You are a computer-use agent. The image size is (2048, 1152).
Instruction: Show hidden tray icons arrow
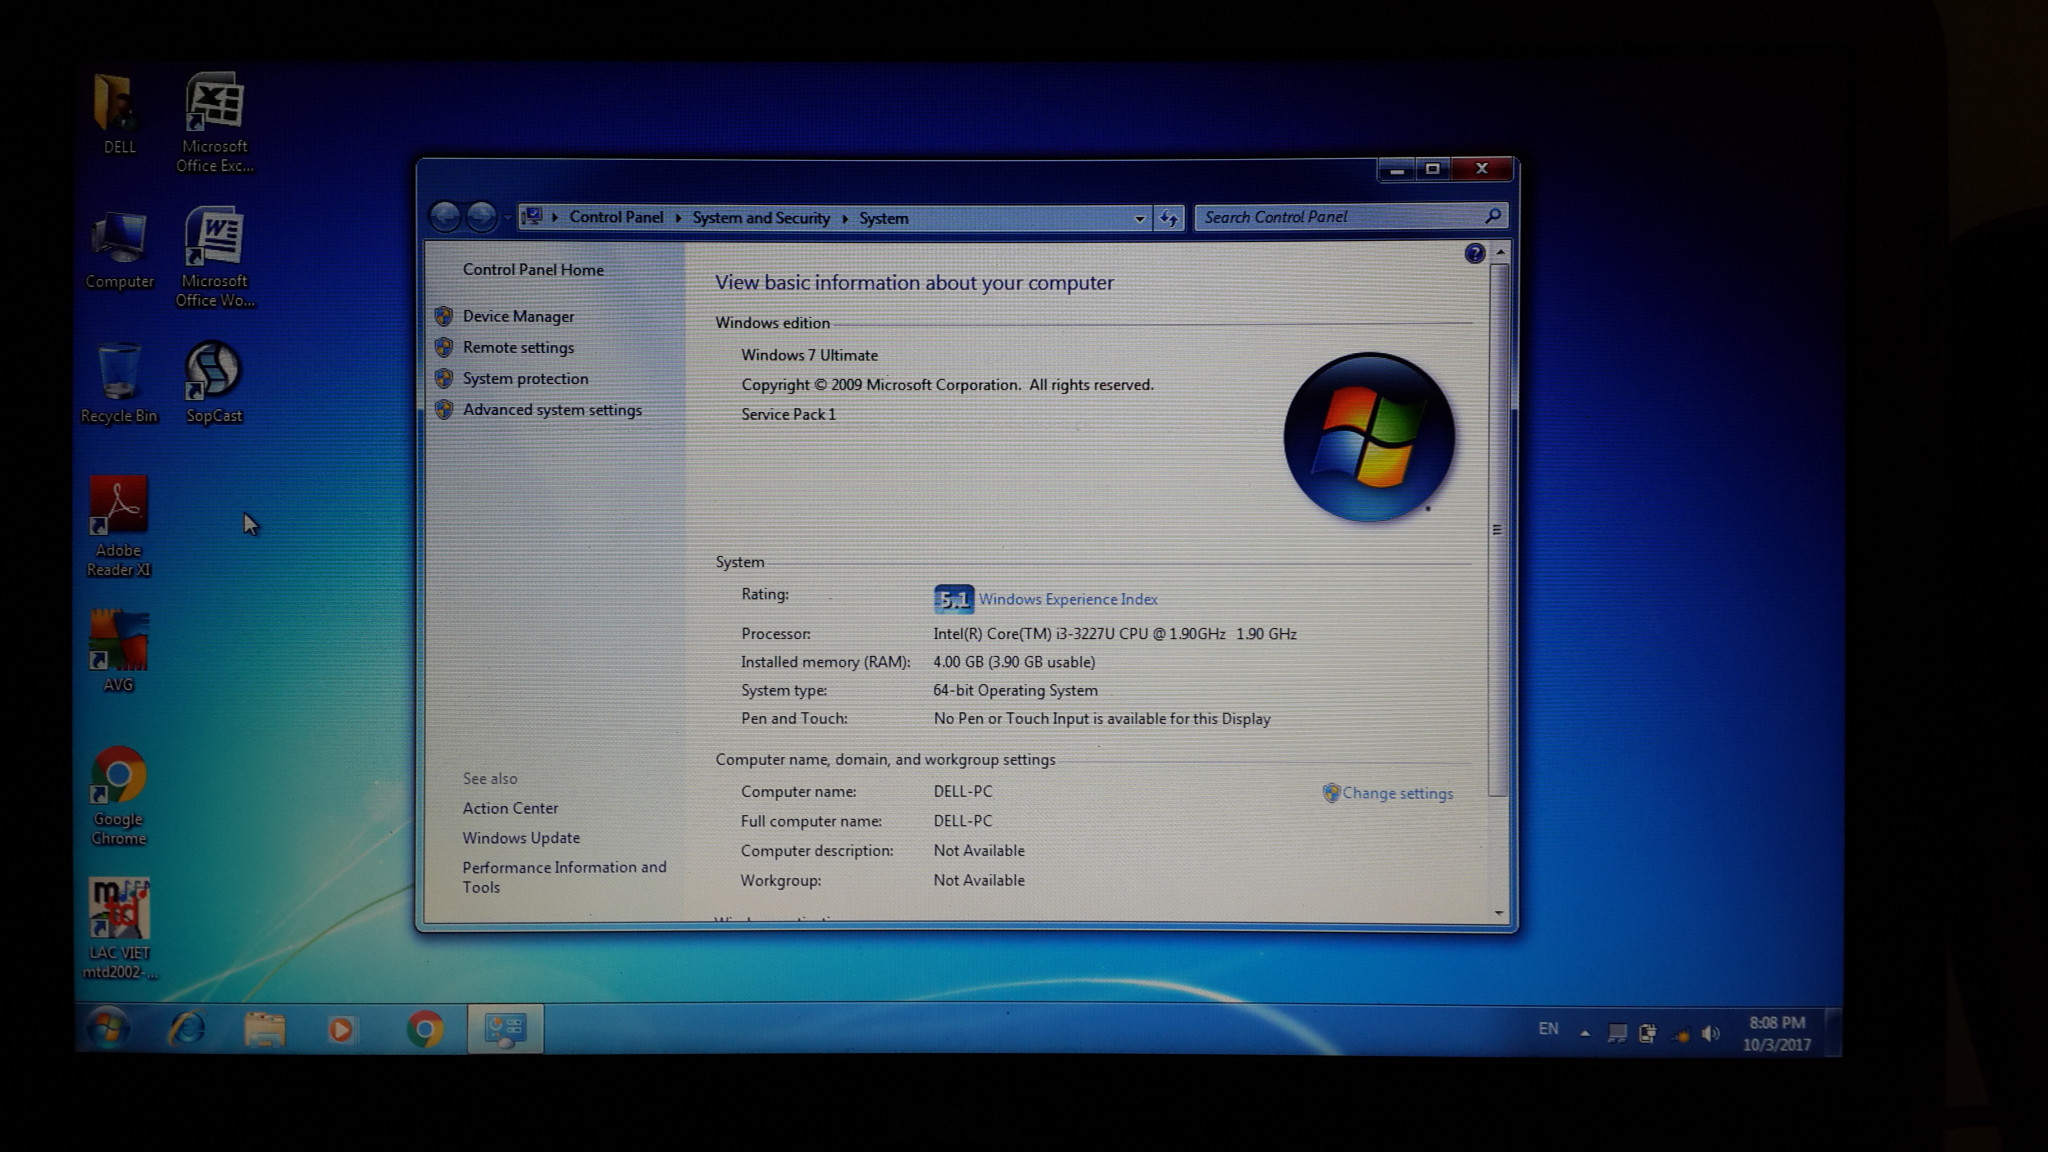[1584, 1032]
